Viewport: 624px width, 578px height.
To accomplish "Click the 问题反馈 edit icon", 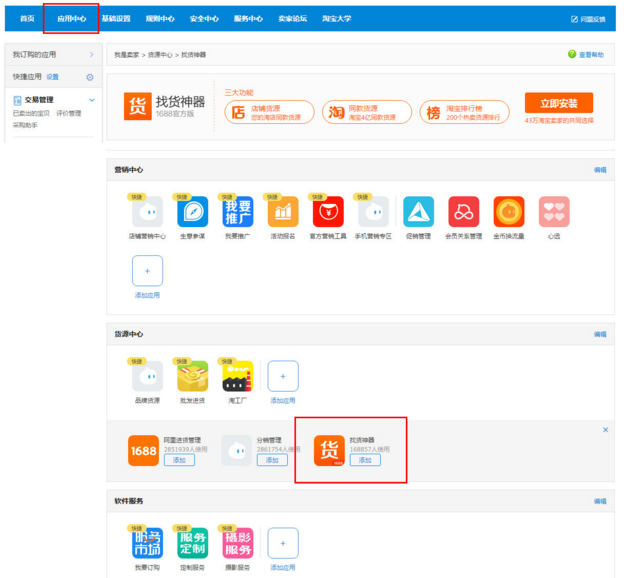I will pyautogui.click(x=574, y=19).
